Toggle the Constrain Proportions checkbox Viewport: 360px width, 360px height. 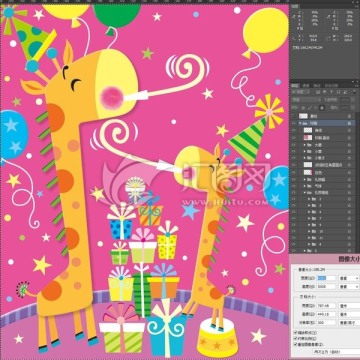tap(295, 338)
